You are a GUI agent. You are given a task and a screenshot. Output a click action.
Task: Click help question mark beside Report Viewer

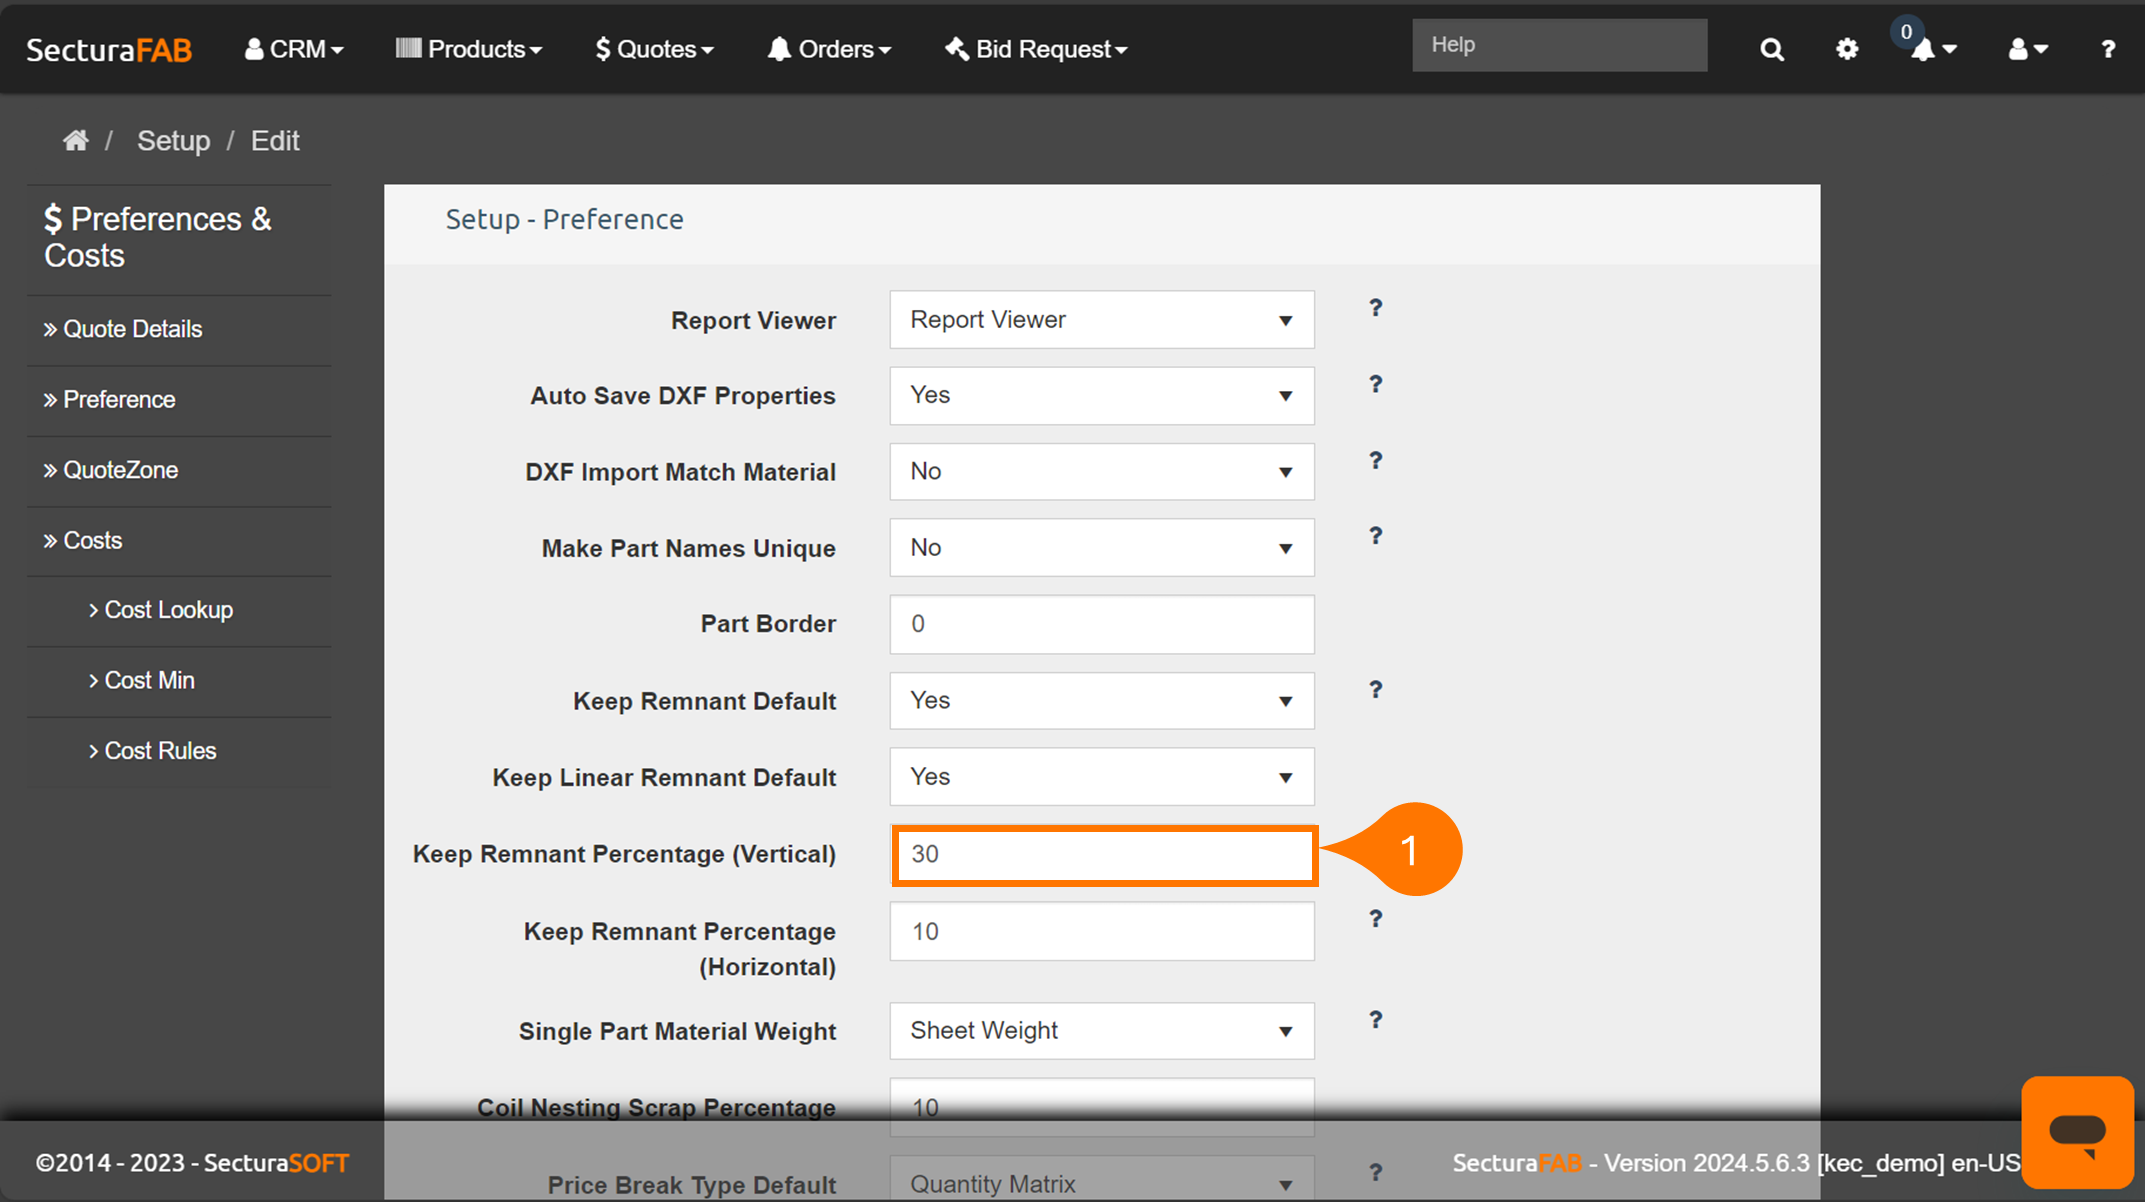tap(1376, 308)
